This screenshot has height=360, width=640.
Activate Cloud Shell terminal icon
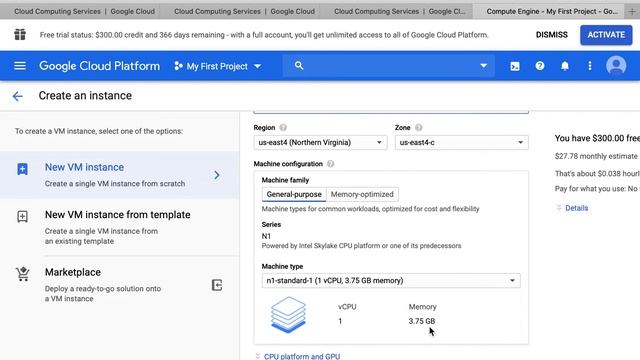[x=515, y=66]
